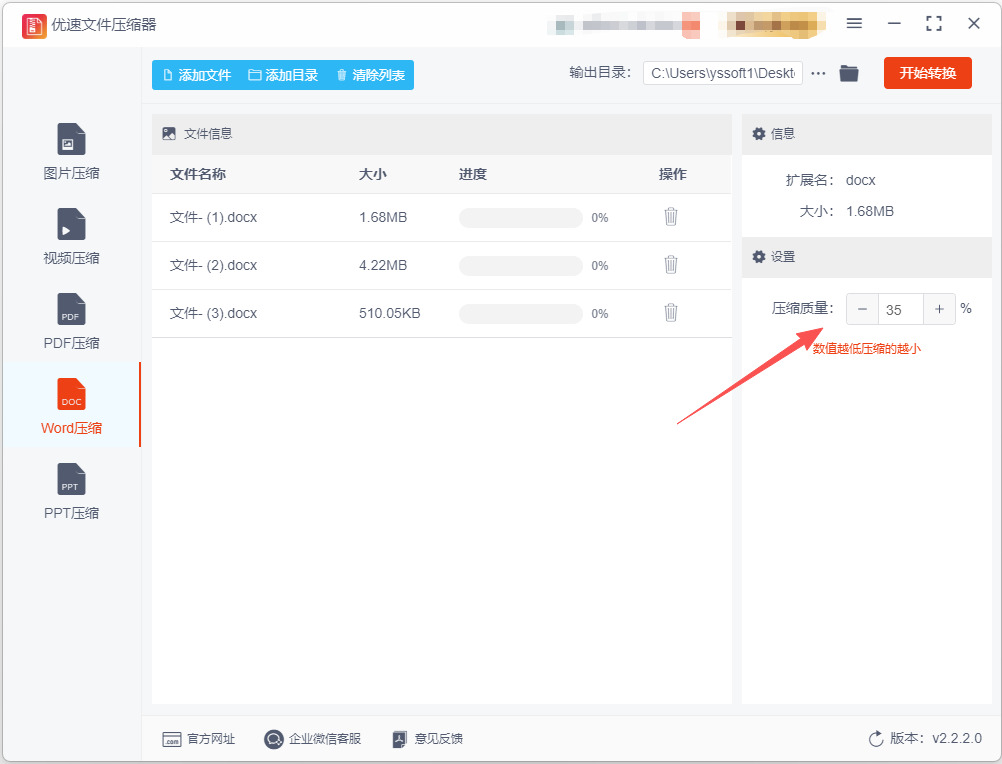The height and width of the screenshot is (764, 1002).
Task: Click the size value 510.05KB
Action: tap(389, 314)
